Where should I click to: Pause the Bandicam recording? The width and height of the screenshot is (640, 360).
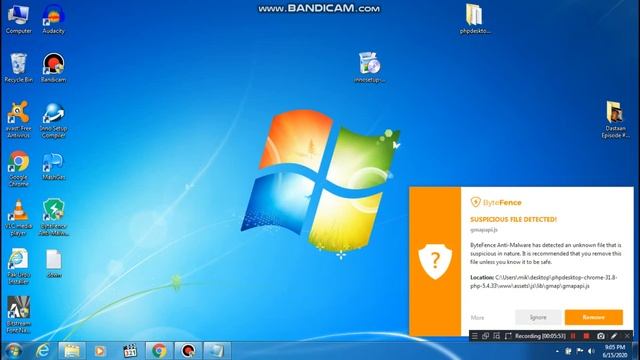[x=573, y=336]
